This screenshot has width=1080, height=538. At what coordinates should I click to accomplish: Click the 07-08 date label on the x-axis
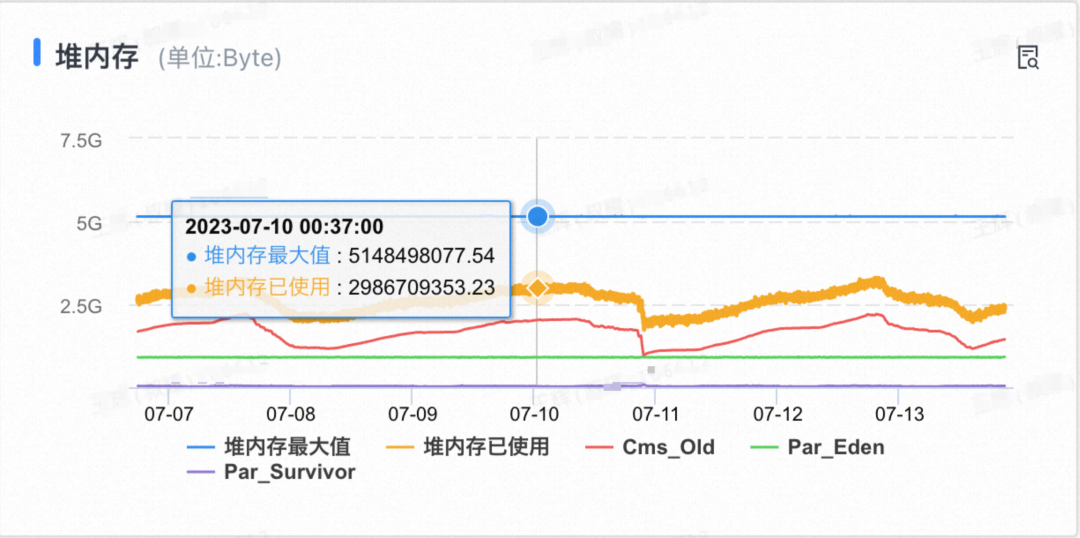[x=290, y=412]
